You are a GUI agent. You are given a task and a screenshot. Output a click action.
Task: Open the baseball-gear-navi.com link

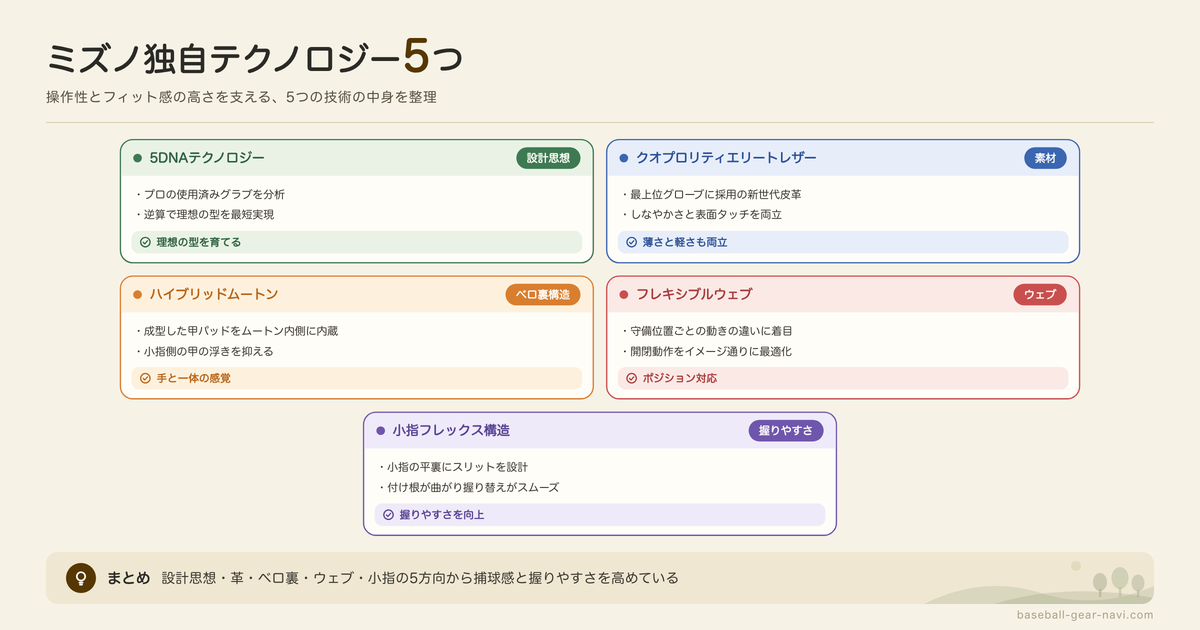click(x=1084, y=615)
